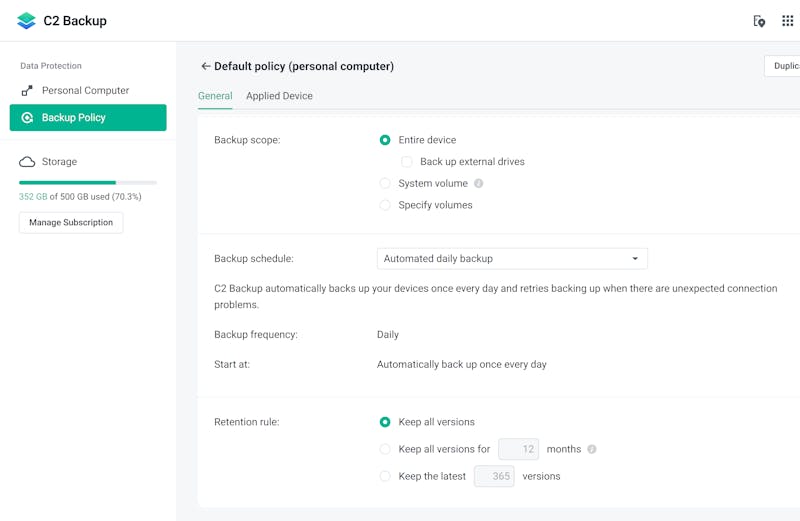Screen dimensions: 800x521
Task: Click the Manage Subscription button
Action: point(71,222)
